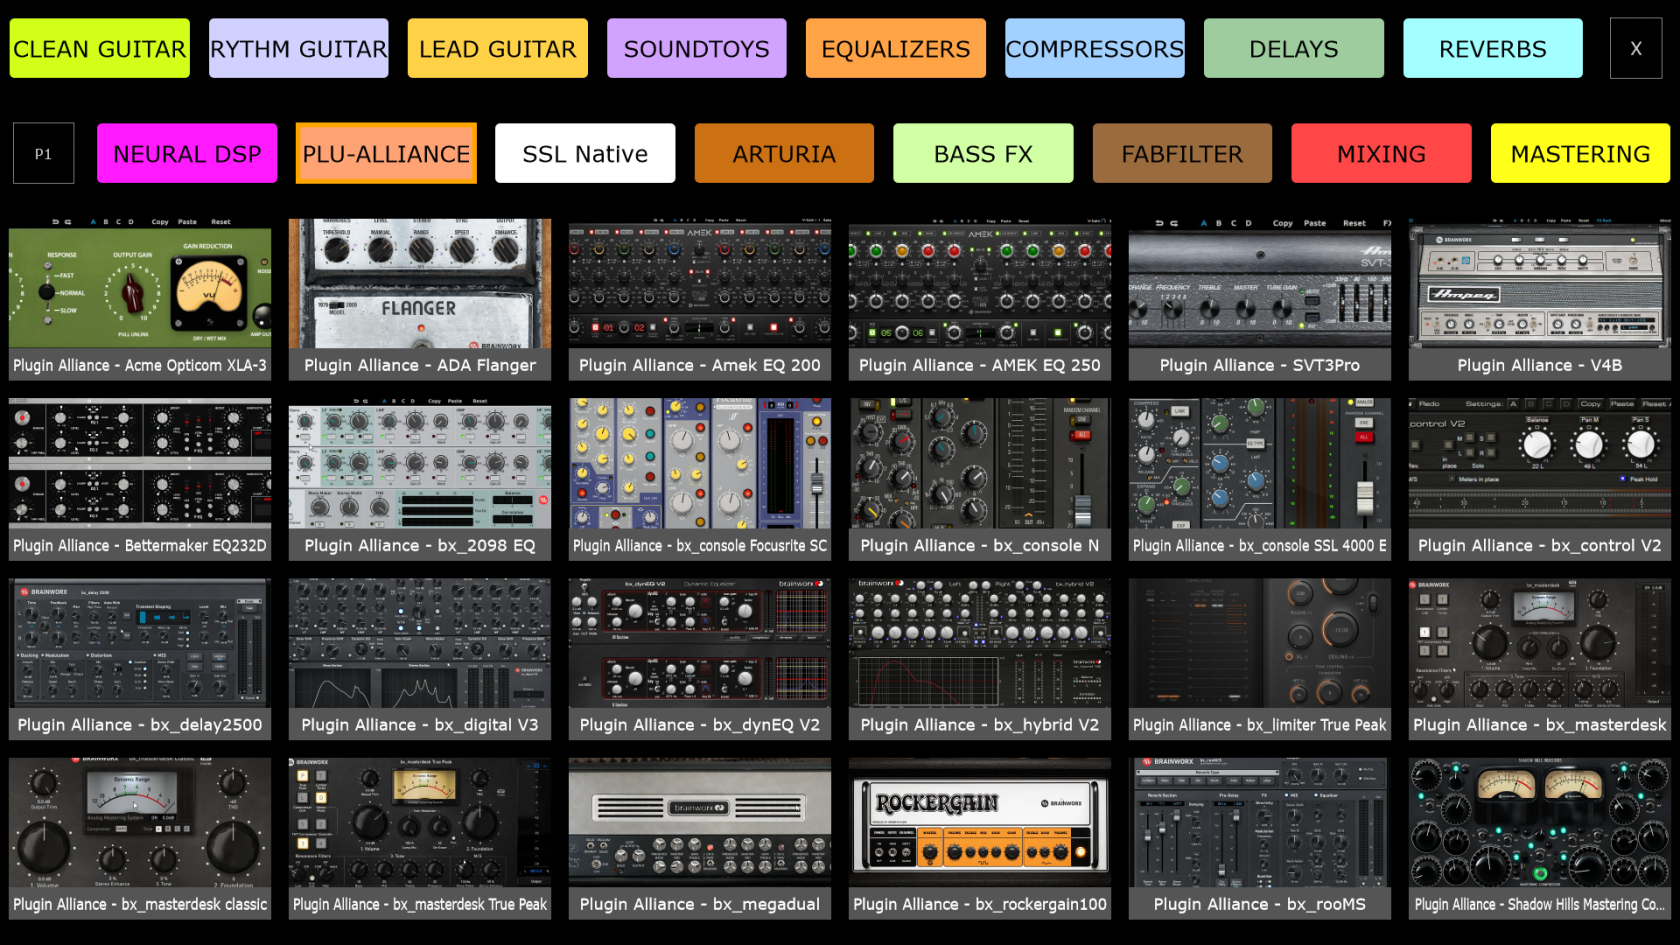Screen dimensions: 1680x945
Task: Load the bx_dynEQ V2 plugin
Action: (x=700, y=658)
